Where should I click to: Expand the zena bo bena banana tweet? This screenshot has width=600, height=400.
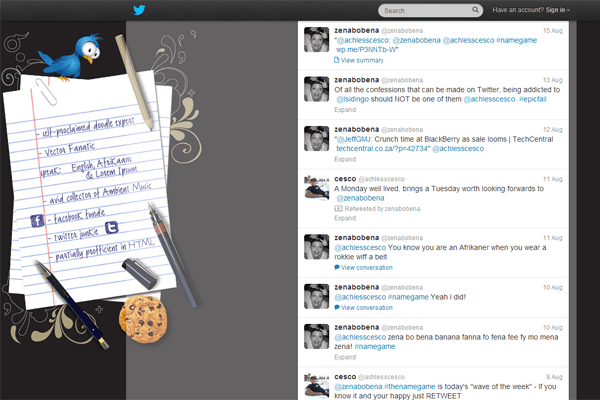pyautogui.click(x=345, y=357)
